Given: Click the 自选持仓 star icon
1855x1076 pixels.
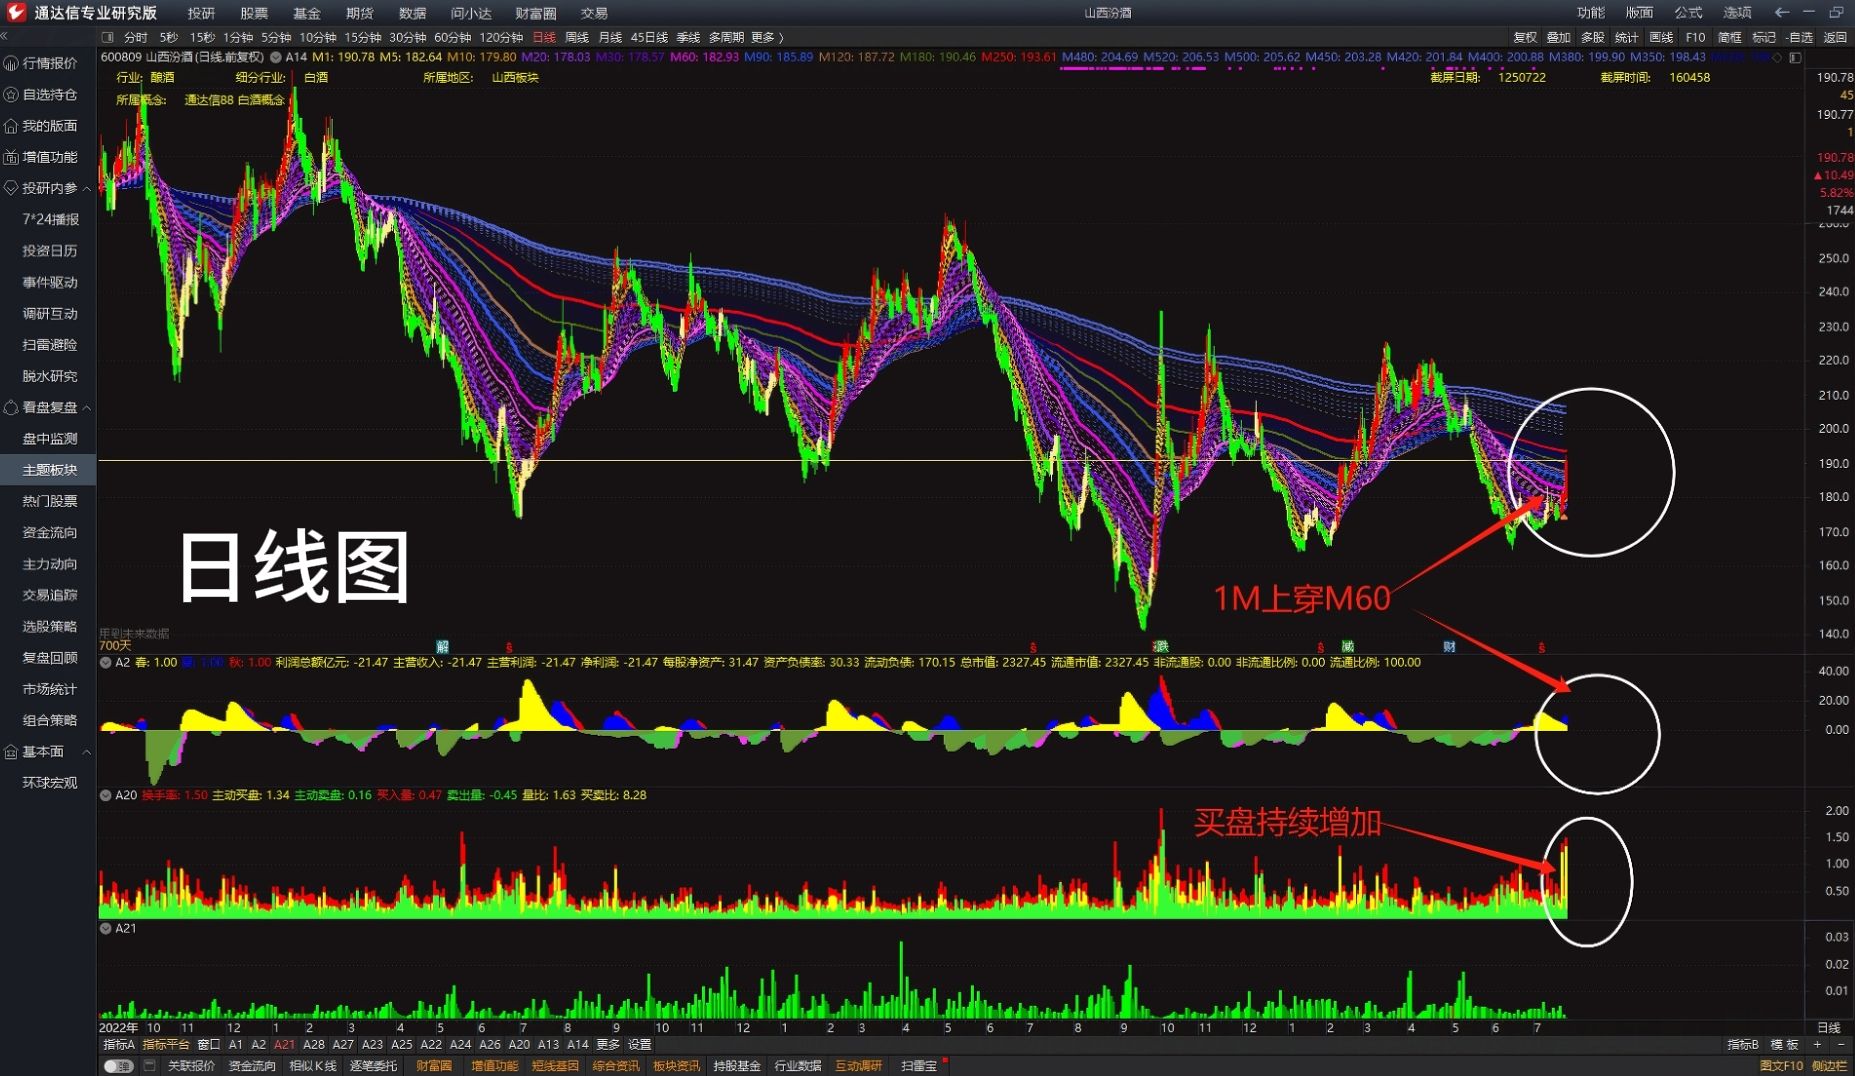Looking at the screenshot, I should click(11, 95).
